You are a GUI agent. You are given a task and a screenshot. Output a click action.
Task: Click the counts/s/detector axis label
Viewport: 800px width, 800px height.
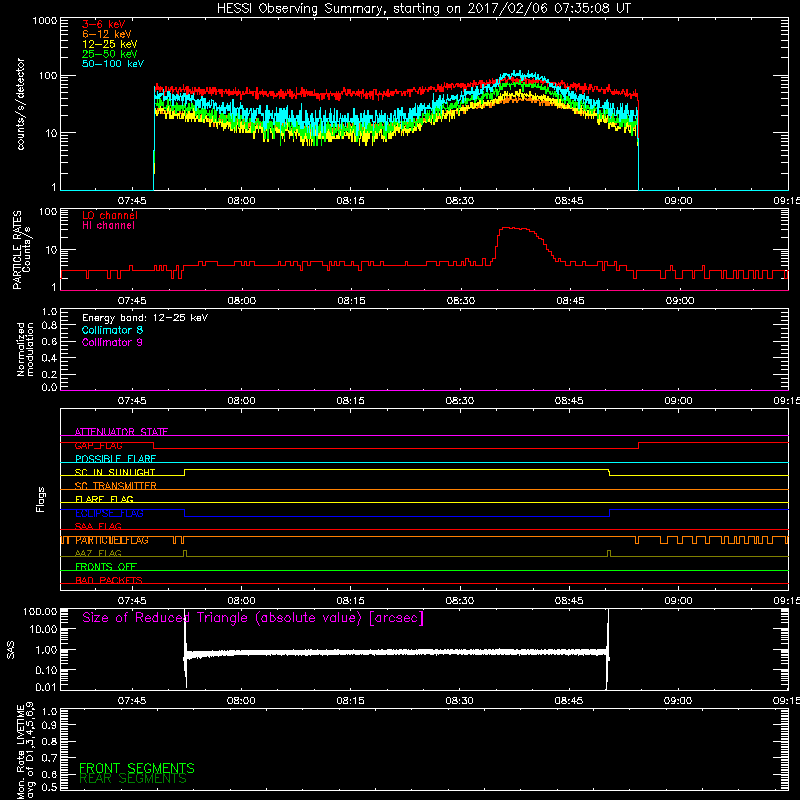tap(20, 104)
